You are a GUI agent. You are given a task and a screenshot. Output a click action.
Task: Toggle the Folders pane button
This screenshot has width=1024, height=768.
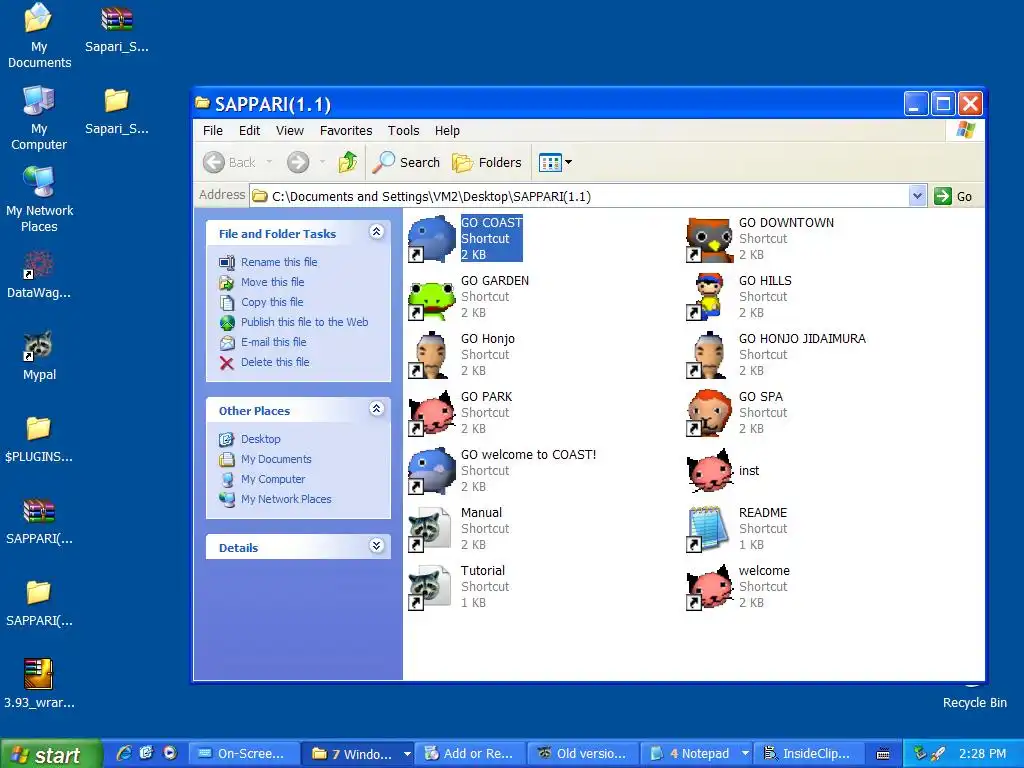tap(487, 162)
